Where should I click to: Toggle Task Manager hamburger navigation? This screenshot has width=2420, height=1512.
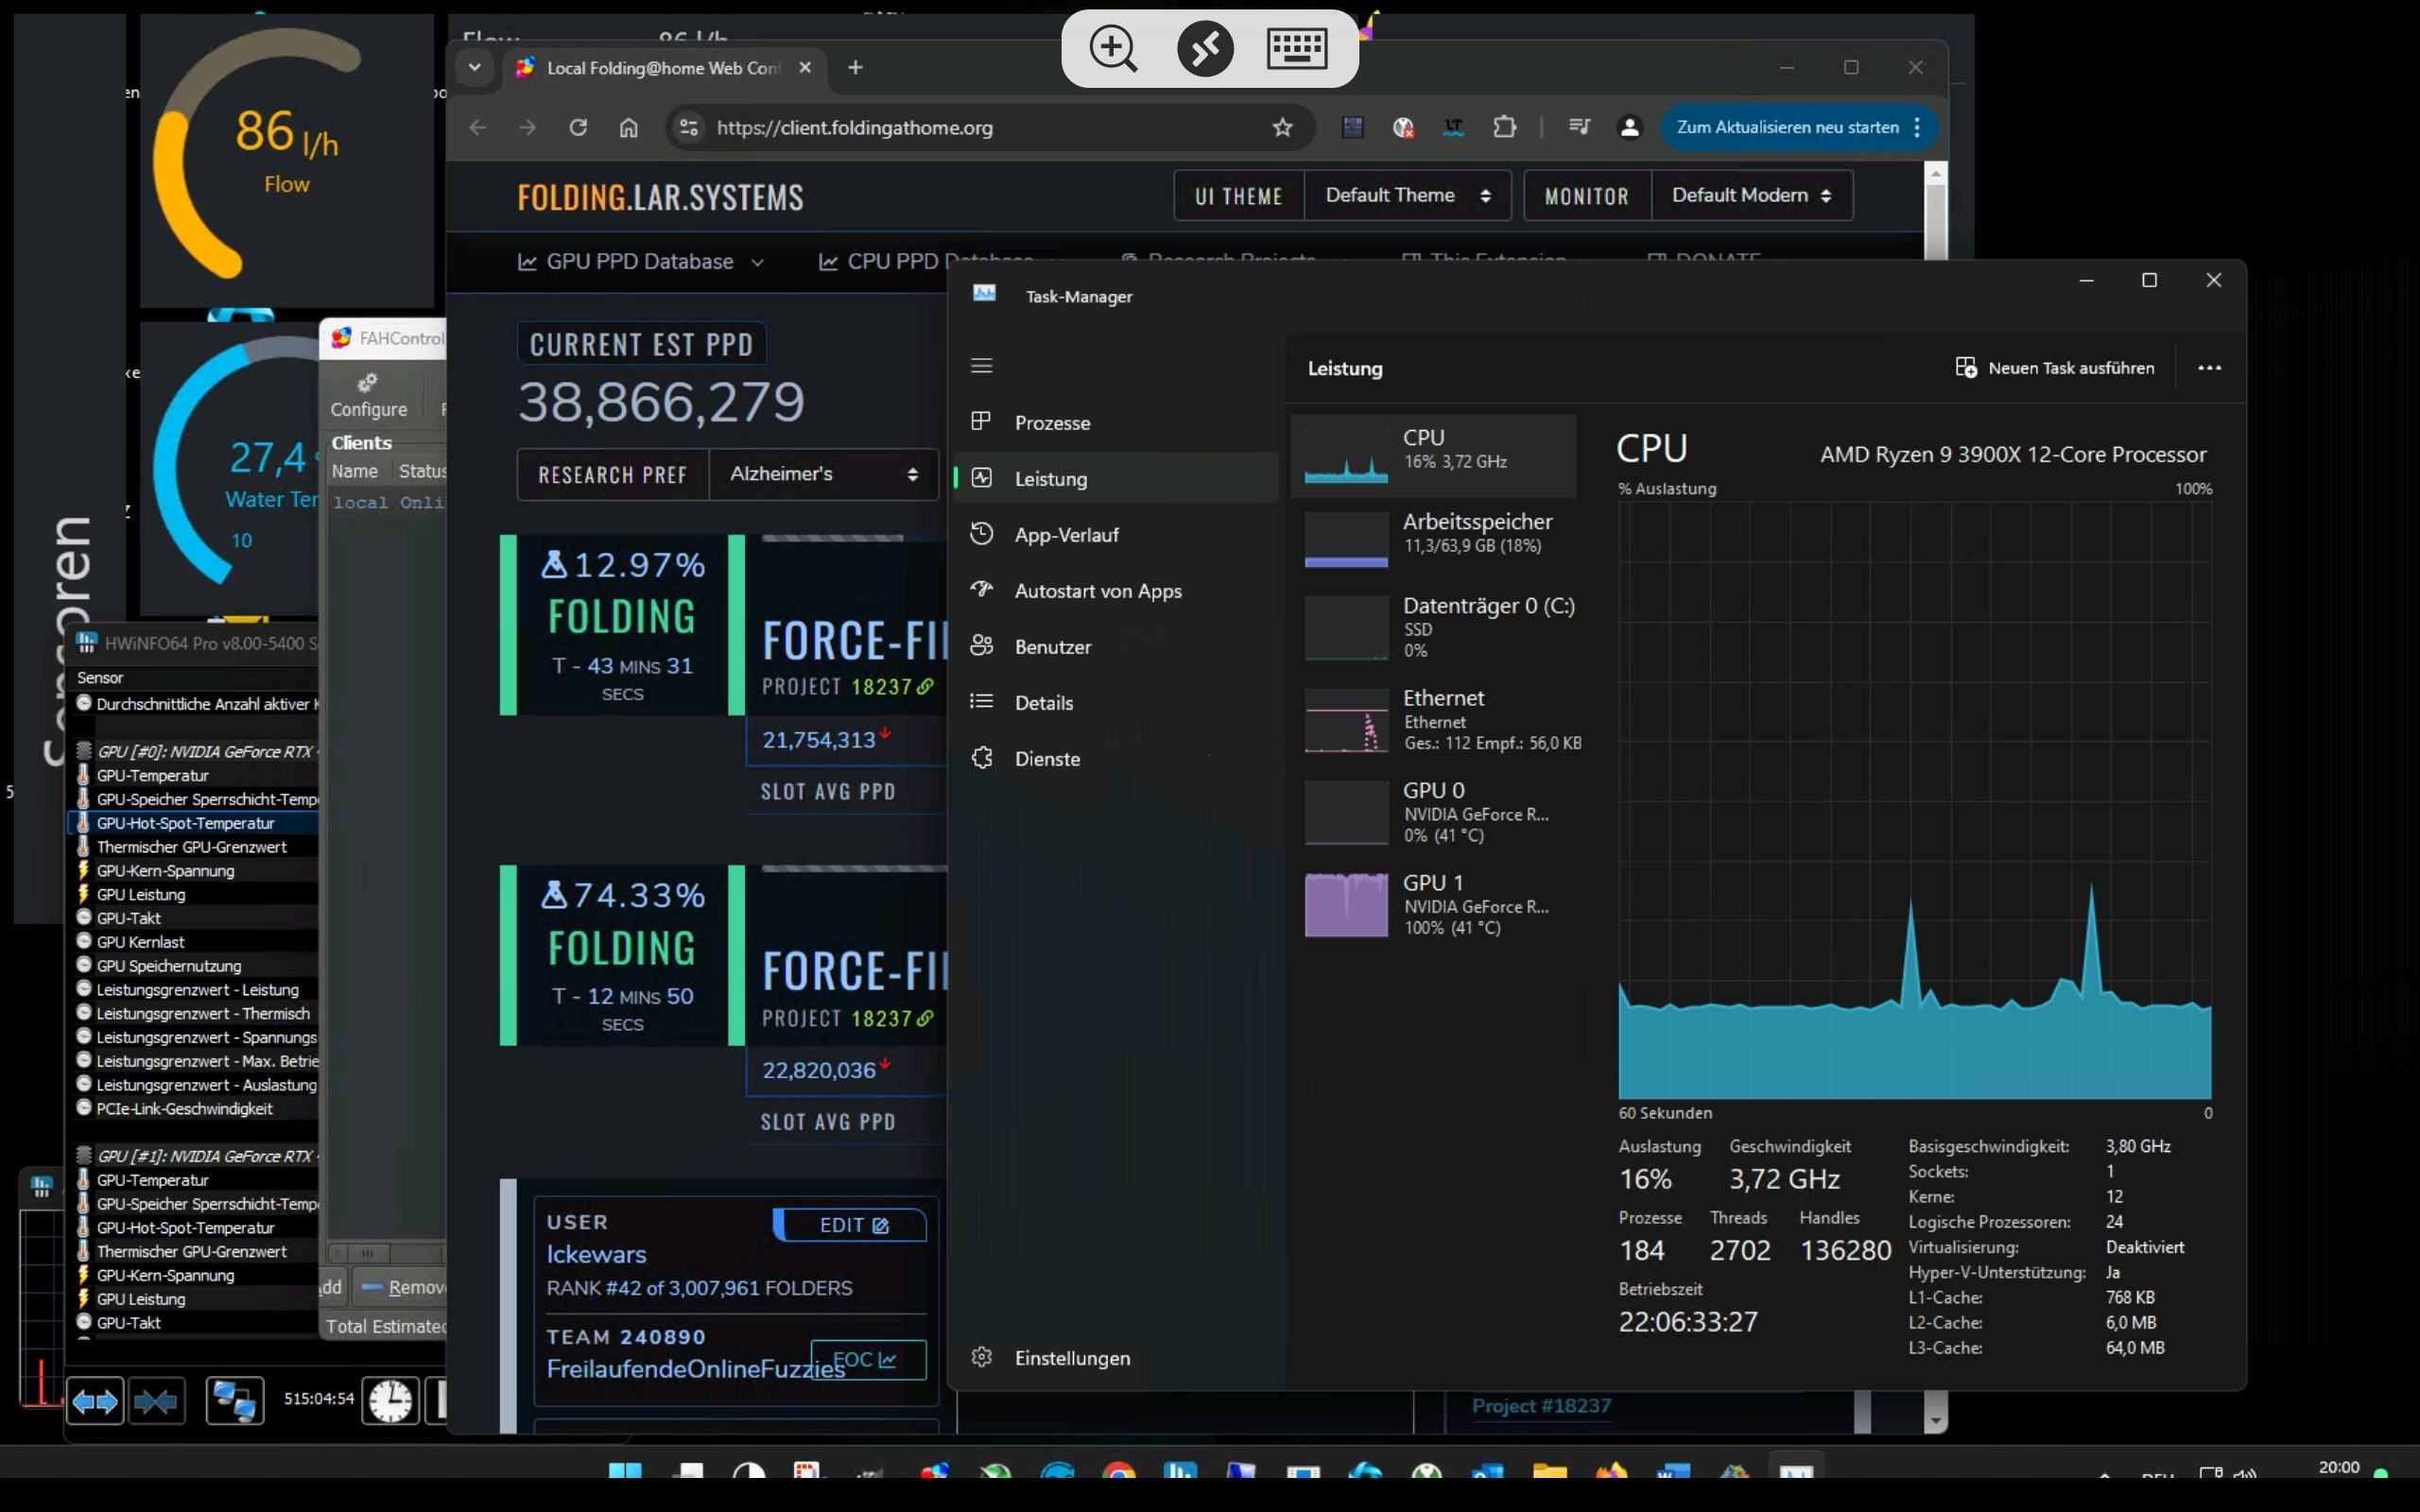[x=981, y=366]
